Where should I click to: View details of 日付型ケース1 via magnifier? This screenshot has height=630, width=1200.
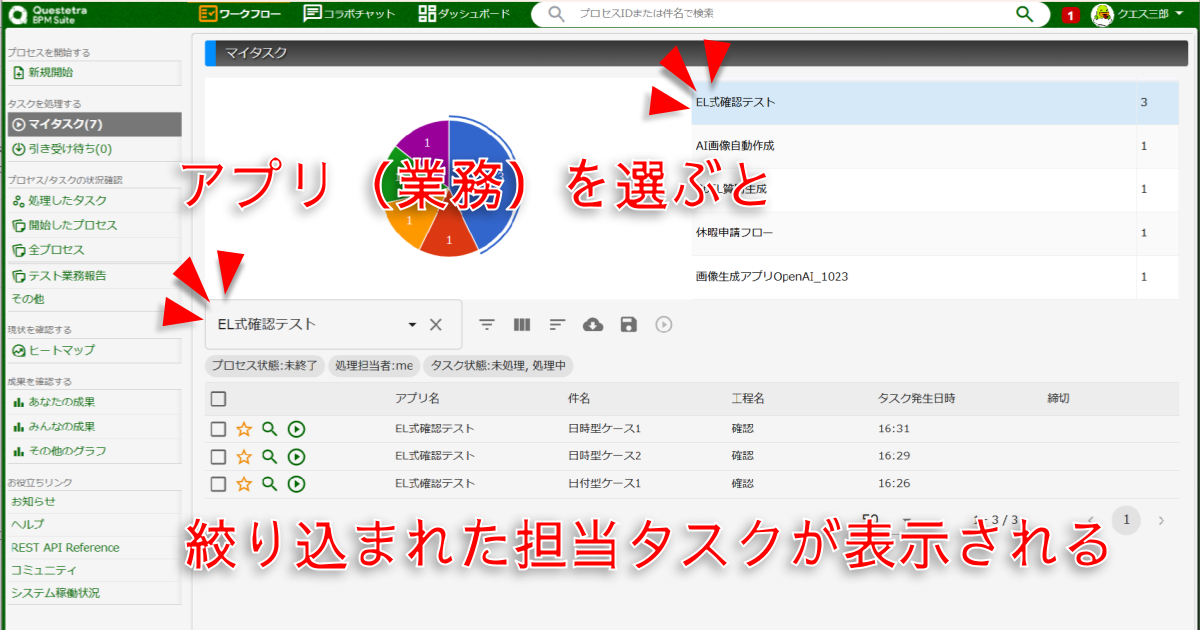(x=269, y=484)
